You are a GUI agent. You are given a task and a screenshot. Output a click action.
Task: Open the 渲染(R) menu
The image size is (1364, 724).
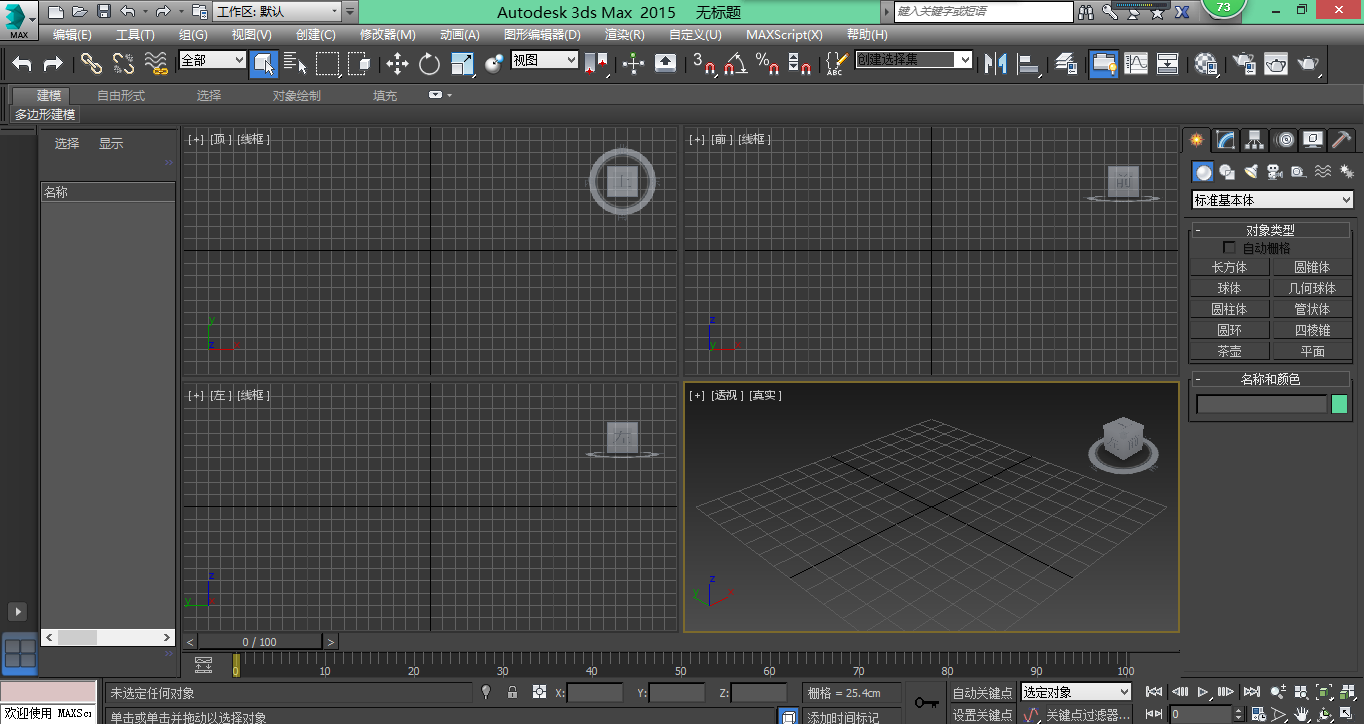pyautogui.click(x=624, y=34)
